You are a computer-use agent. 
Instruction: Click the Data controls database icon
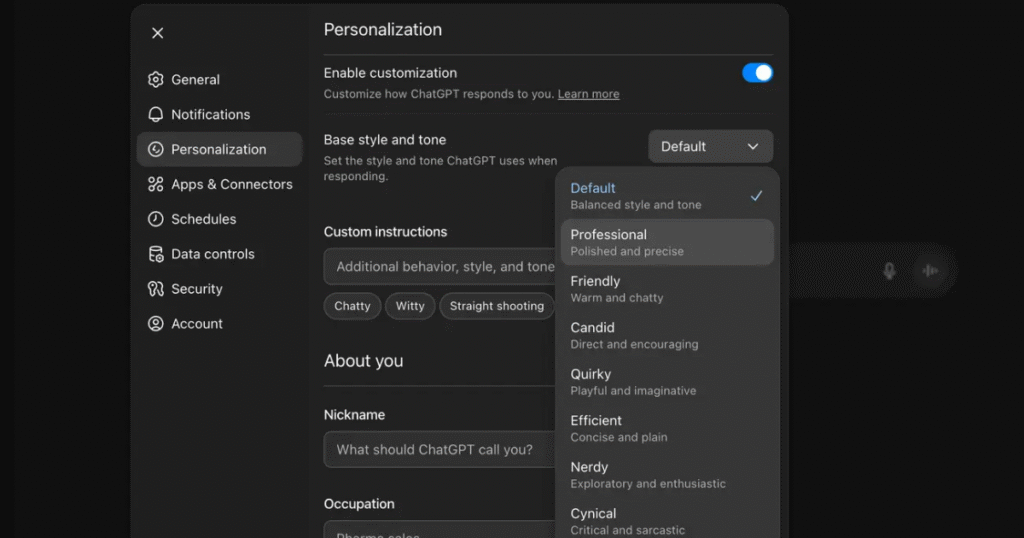tap(155, 254)
